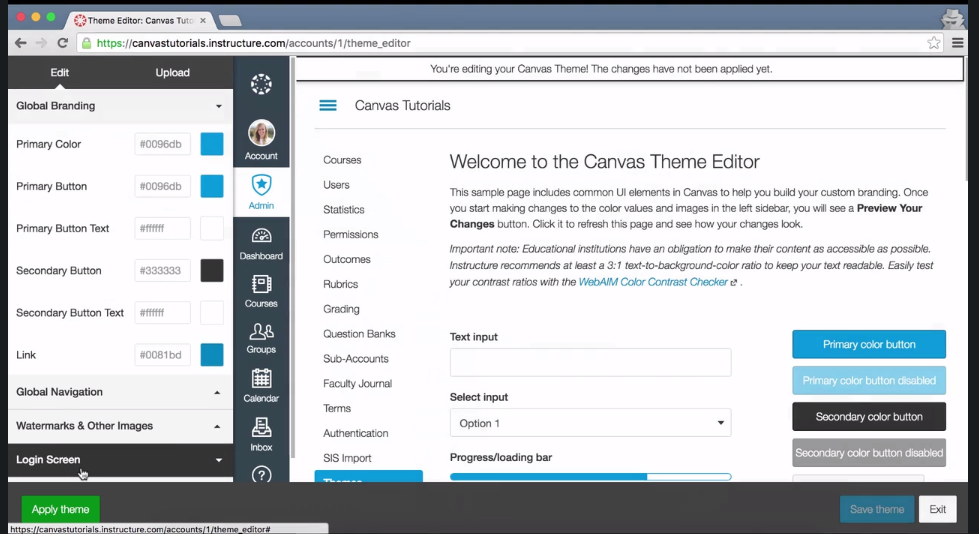Open the Secondary Button Text color swatch
This screenshot has height=534, width=979.
(x=212, y=313)
